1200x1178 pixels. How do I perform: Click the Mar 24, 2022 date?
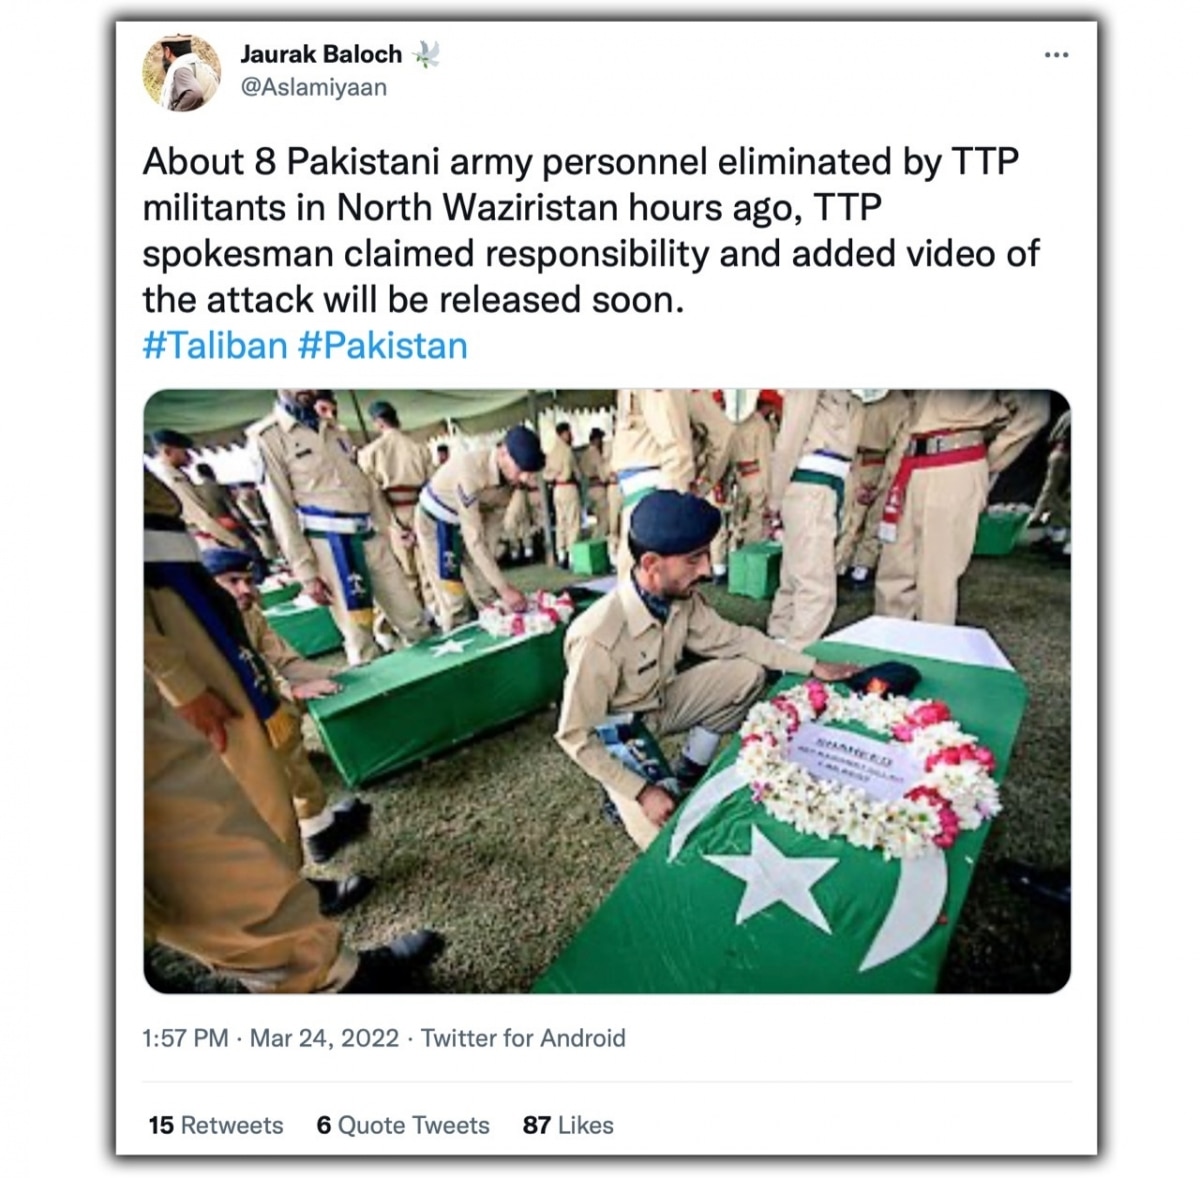[x=324, y=1038]
